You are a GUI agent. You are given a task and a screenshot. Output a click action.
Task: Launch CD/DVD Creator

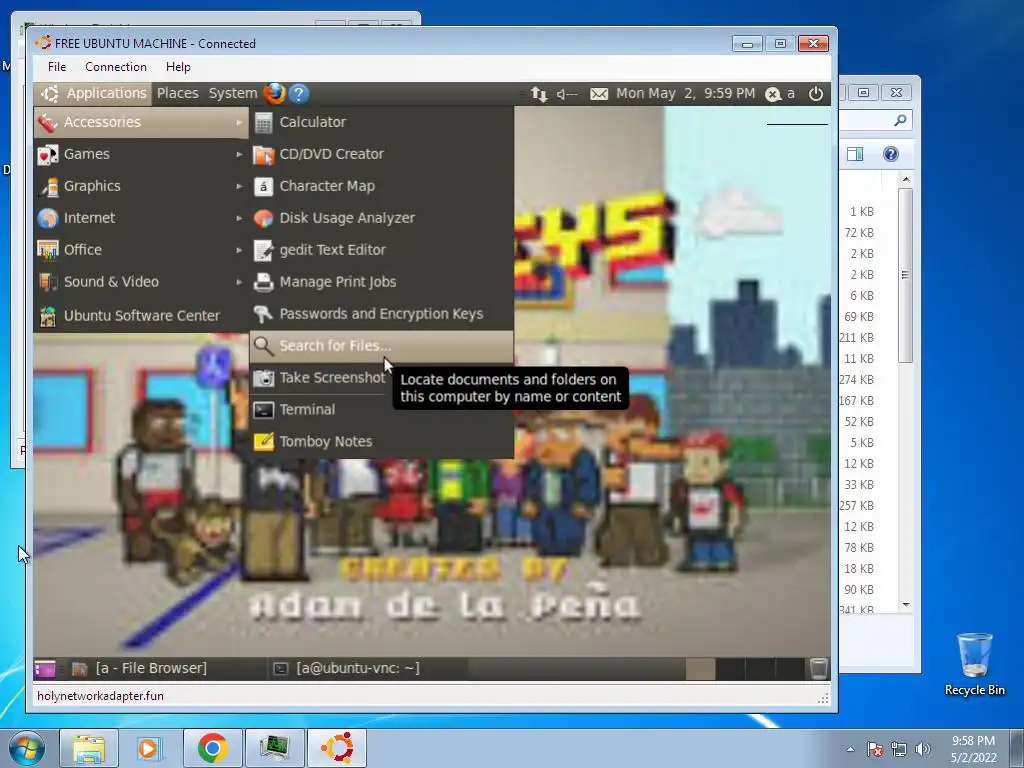381,154
